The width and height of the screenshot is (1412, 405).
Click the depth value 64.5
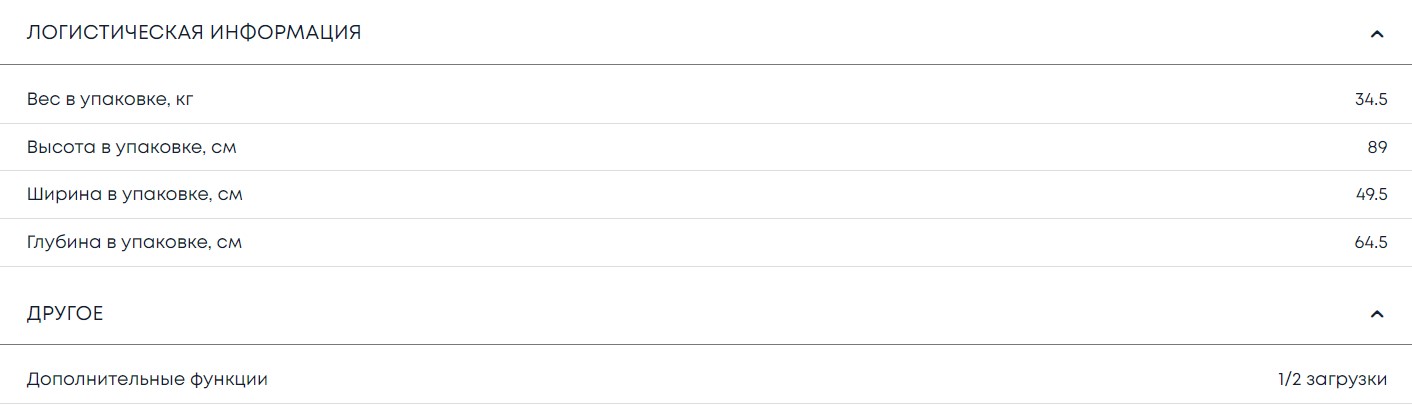tap(1371, 242)
